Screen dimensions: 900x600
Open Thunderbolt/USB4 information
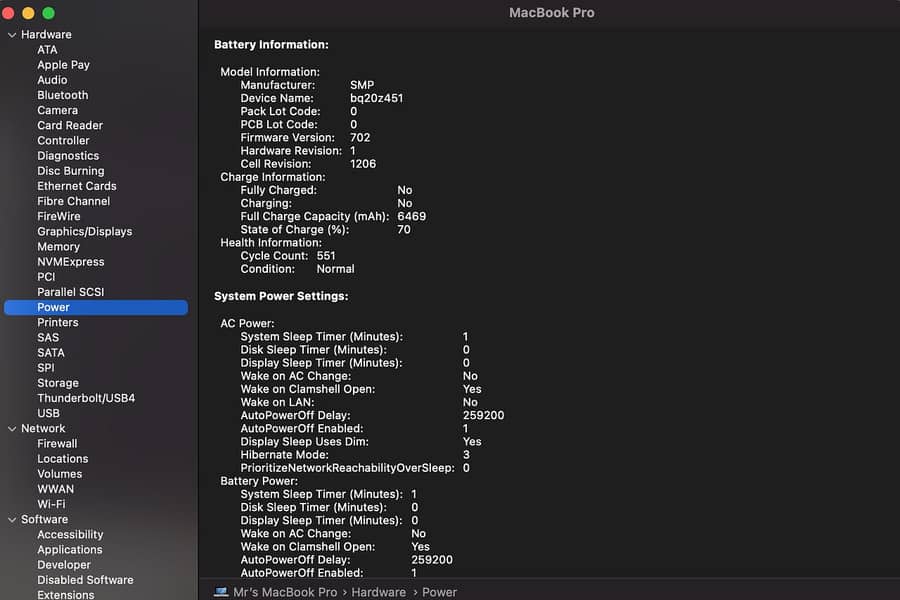[x=86, y=397]
